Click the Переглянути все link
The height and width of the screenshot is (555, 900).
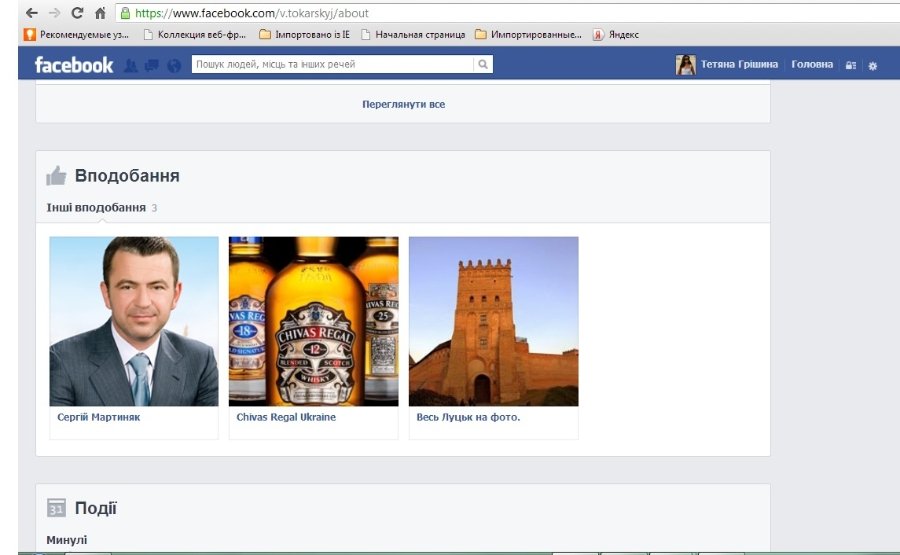(403, 104)
